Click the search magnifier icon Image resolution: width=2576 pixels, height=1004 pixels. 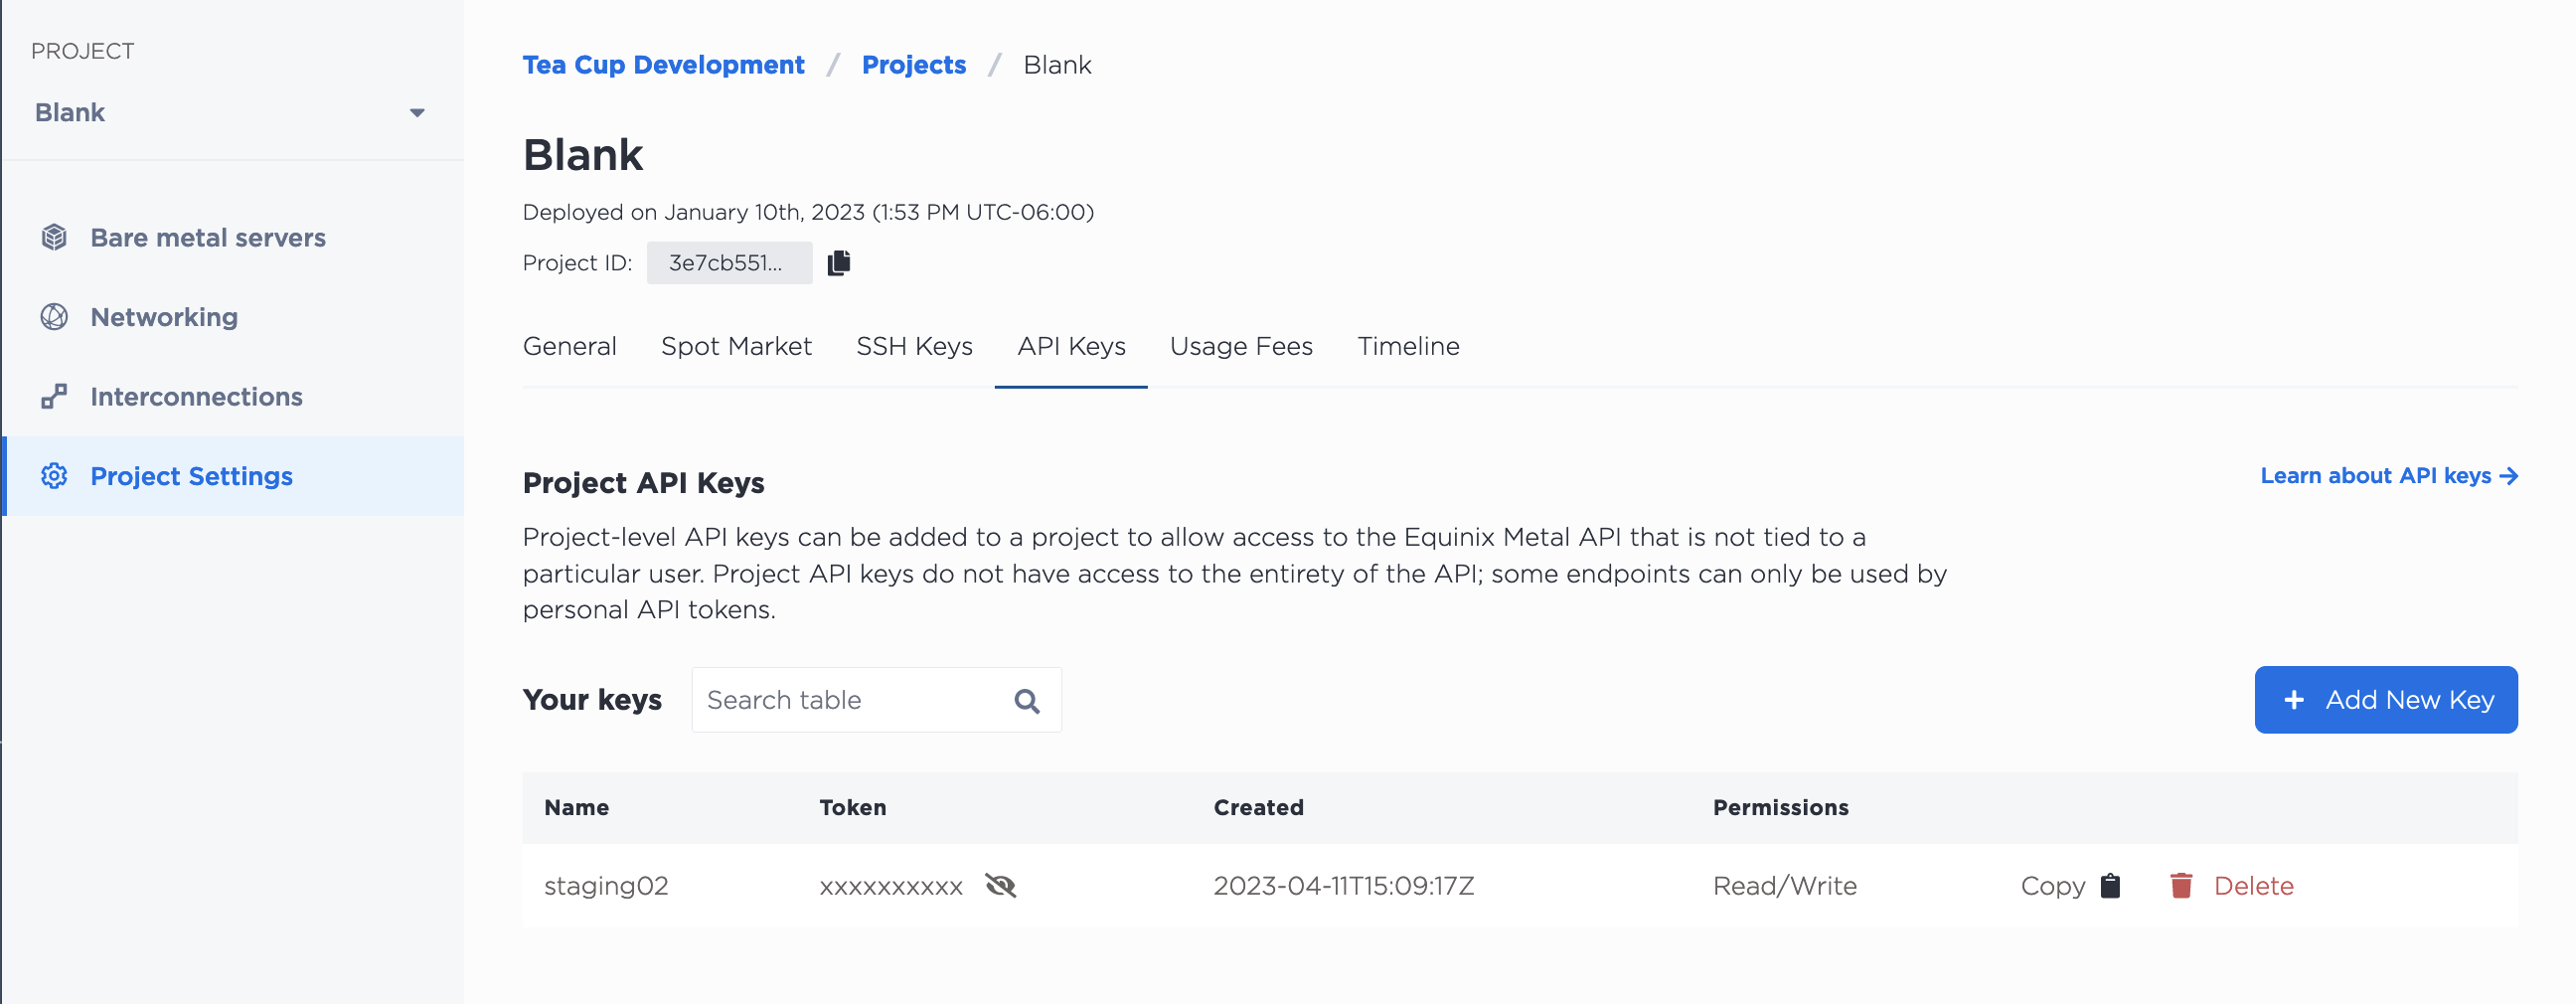coord(1027,701)
